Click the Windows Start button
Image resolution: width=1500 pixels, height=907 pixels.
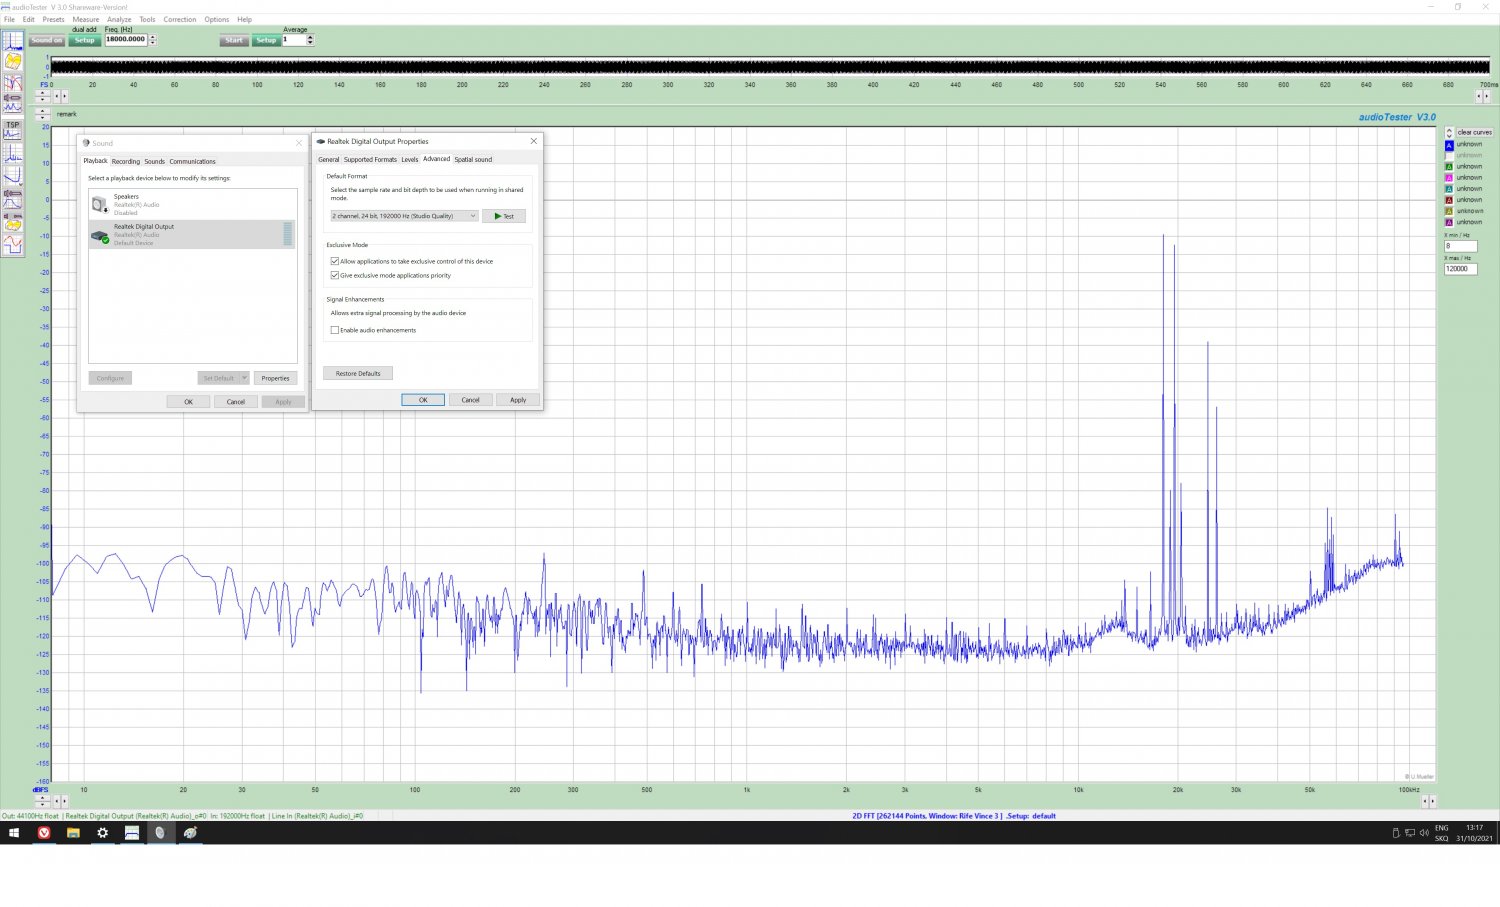(14, 832)
